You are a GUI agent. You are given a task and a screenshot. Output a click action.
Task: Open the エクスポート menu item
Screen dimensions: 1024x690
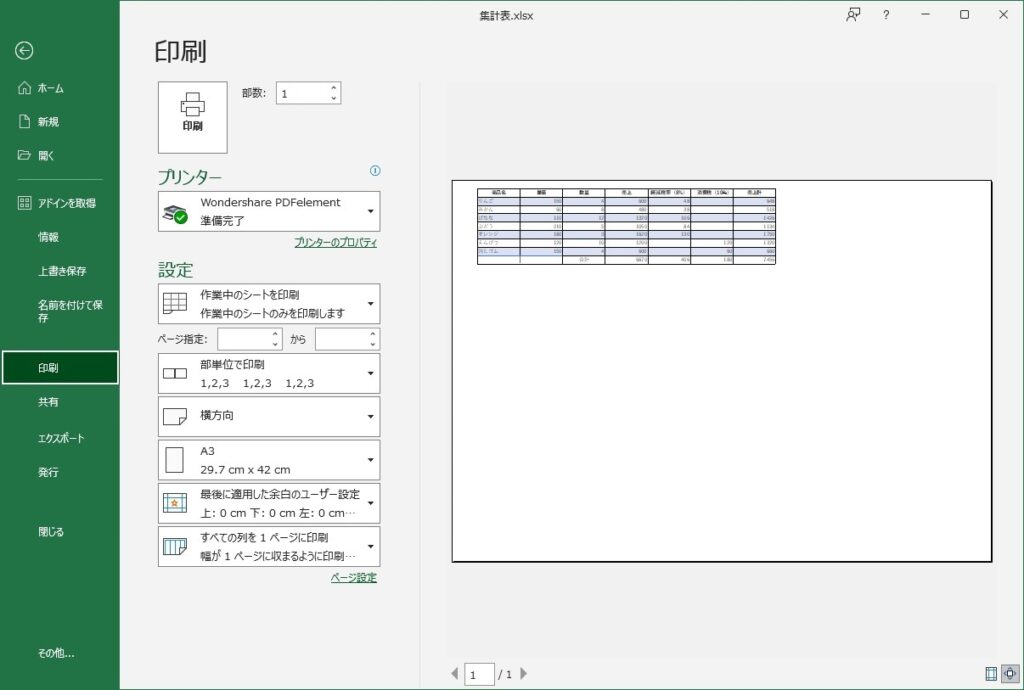(x=60, y=438)
